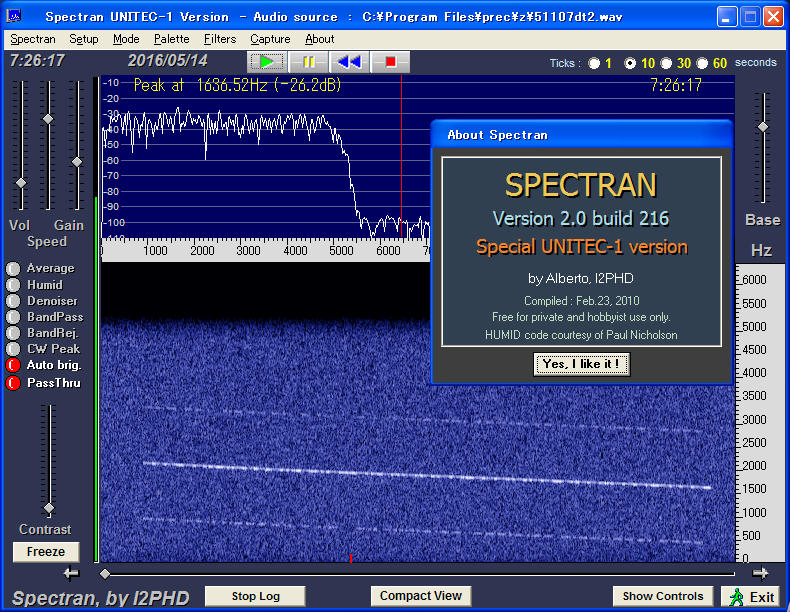Select the 1 second ticks option
Image resolution: width=790 pixels, height=612 pixels.
coord(594,63)
